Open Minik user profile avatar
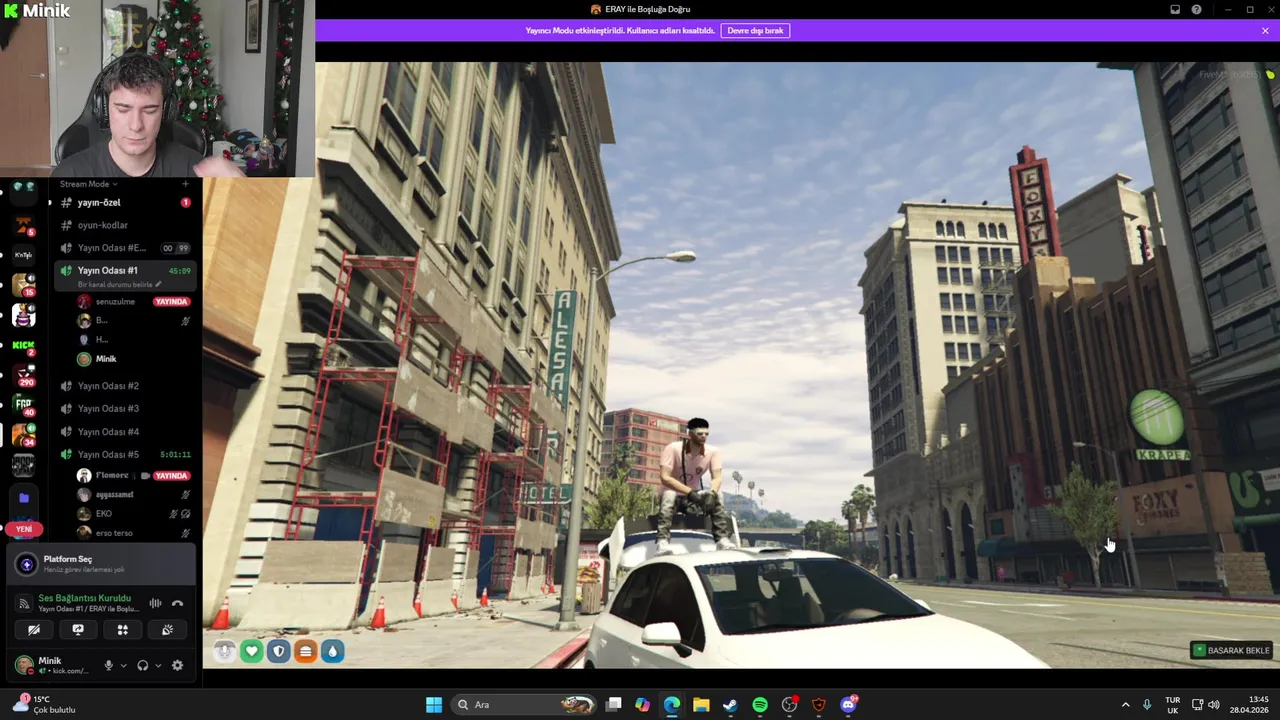The width and height of the screenshot is (1280, 720). click(x=24, y=665)
